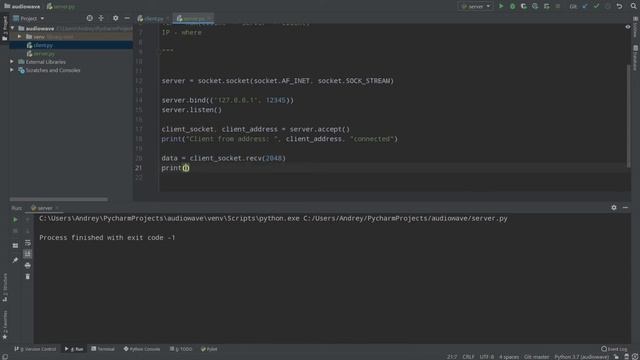
Task: Click the print icon in Run panel
Action: 27,265
